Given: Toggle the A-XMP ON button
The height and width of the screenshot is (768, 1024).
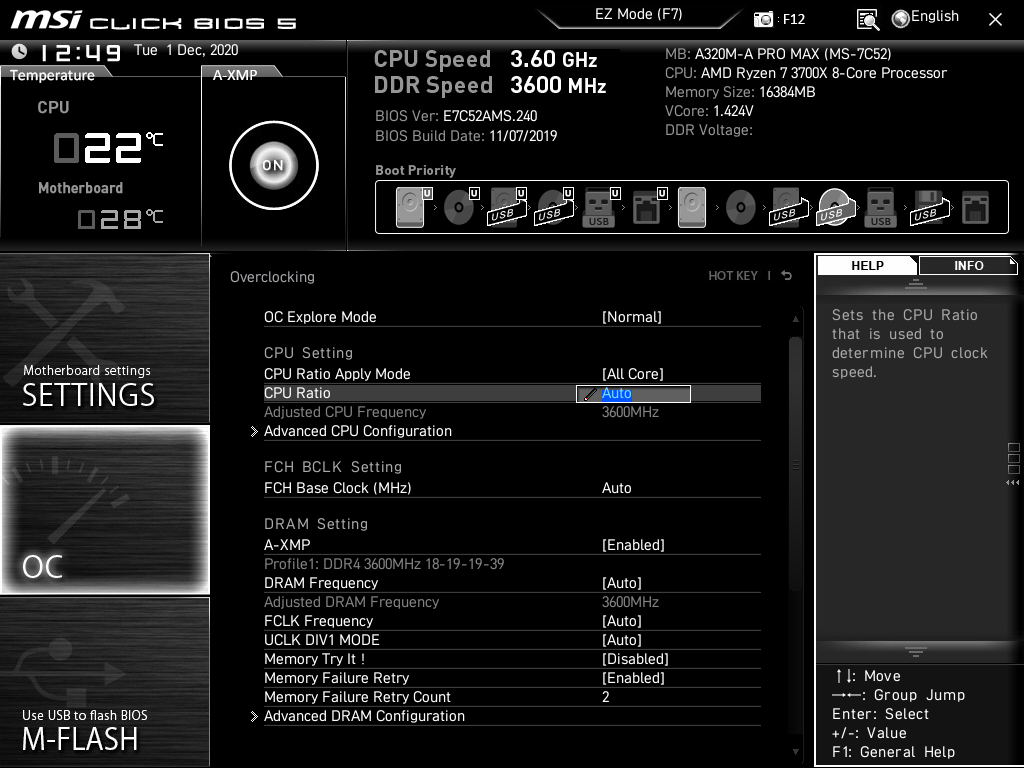Looking at the screenshot, I should [274, 165].
